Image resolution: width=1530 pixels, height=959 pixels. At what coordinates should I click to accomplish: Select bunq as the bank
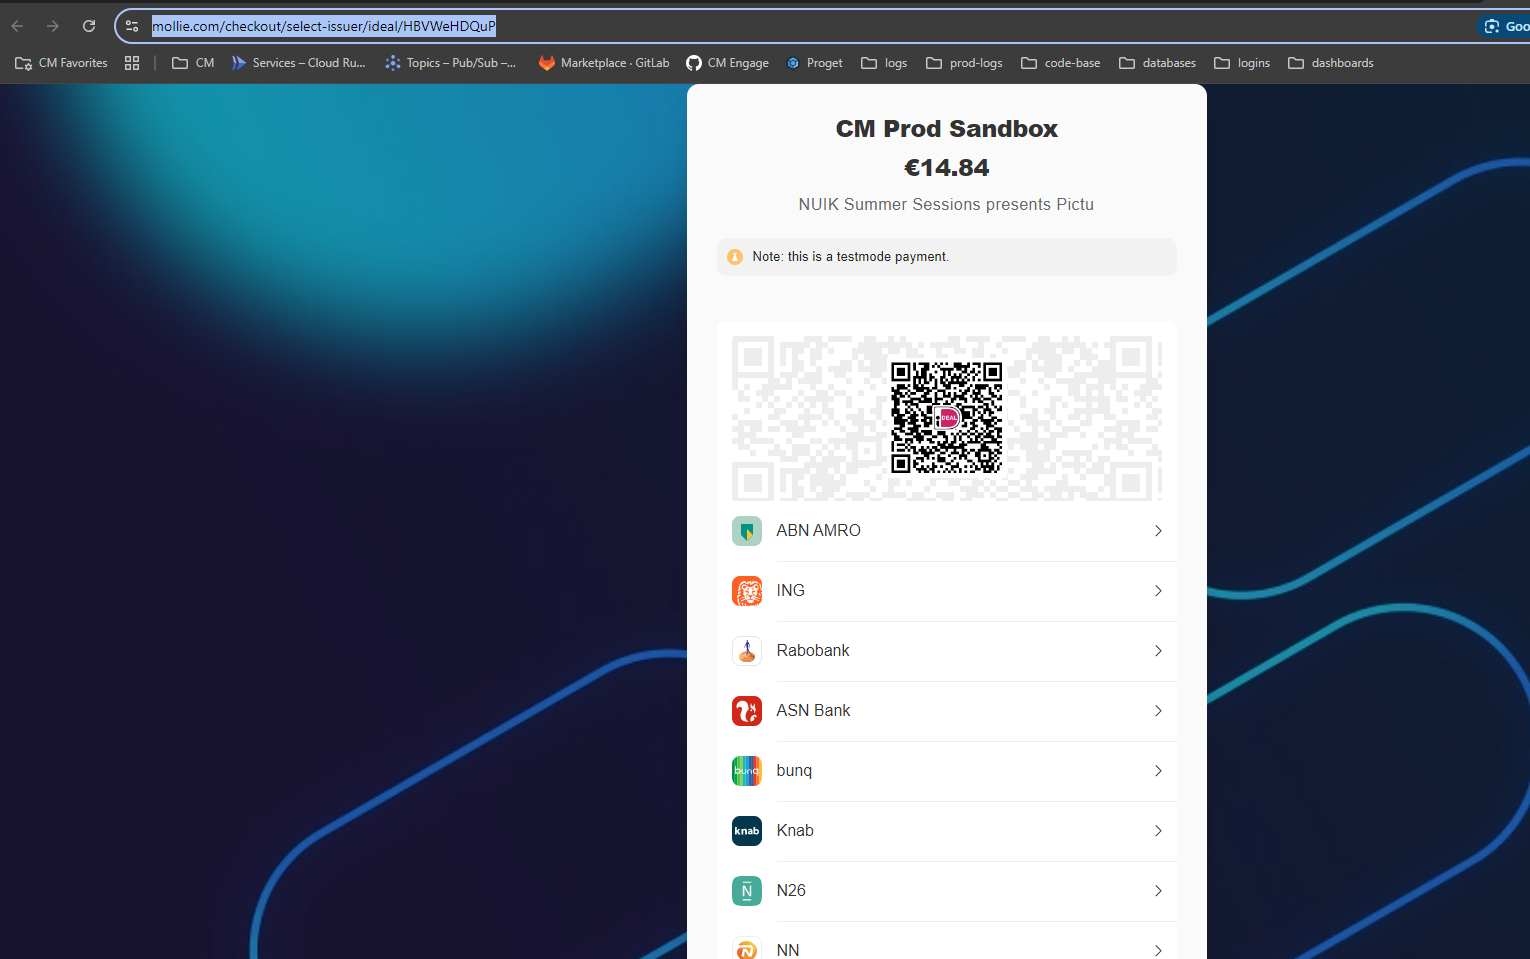tap(946, 771)
